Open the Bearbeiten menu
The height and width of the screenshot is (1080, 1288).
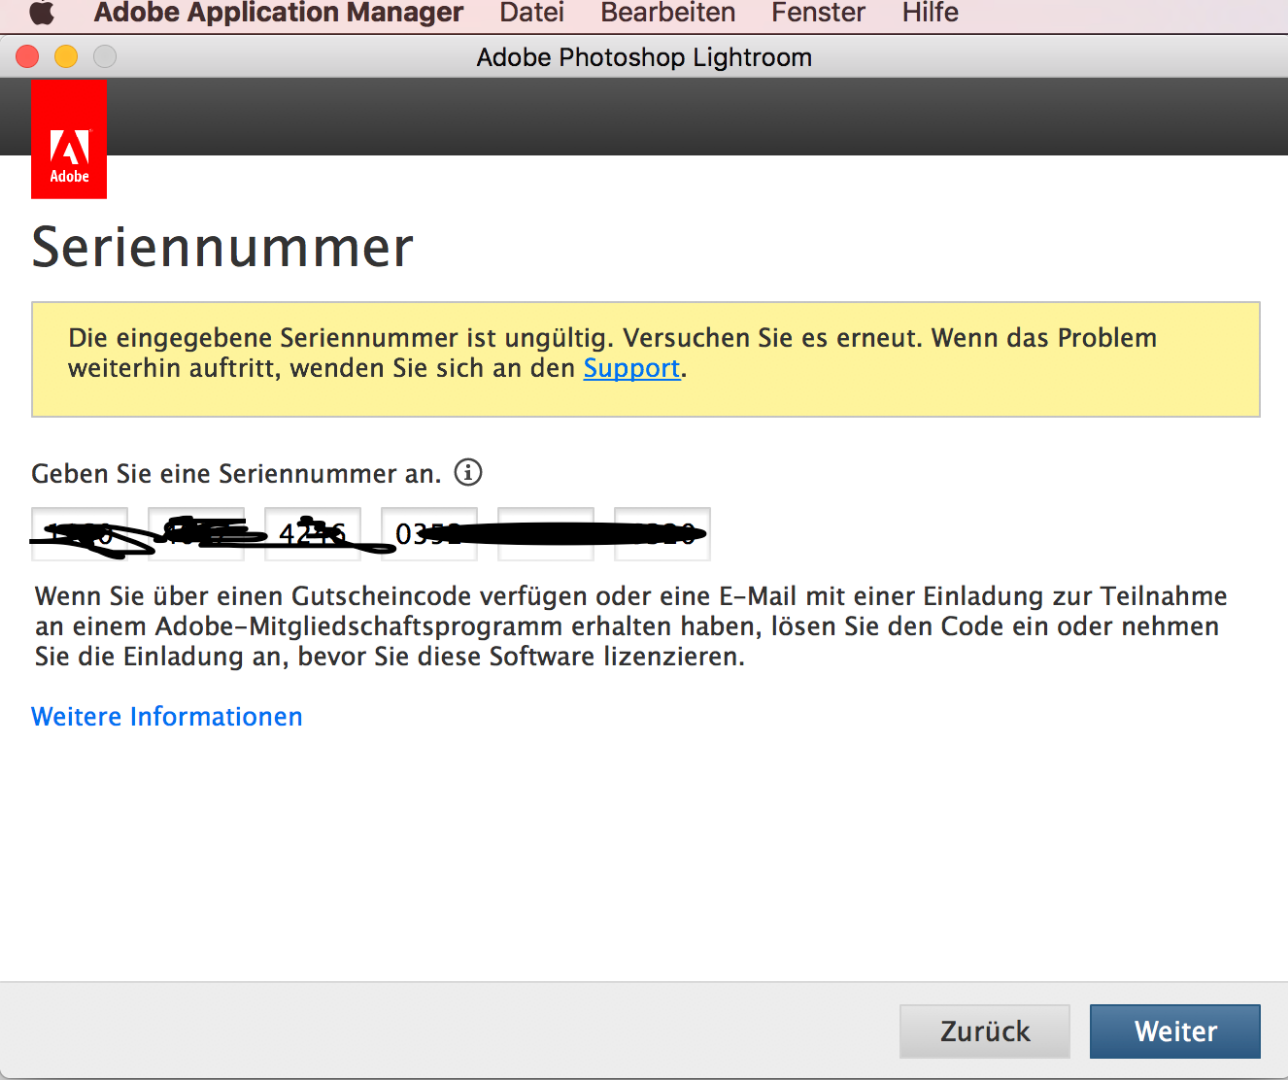(668, 13)
